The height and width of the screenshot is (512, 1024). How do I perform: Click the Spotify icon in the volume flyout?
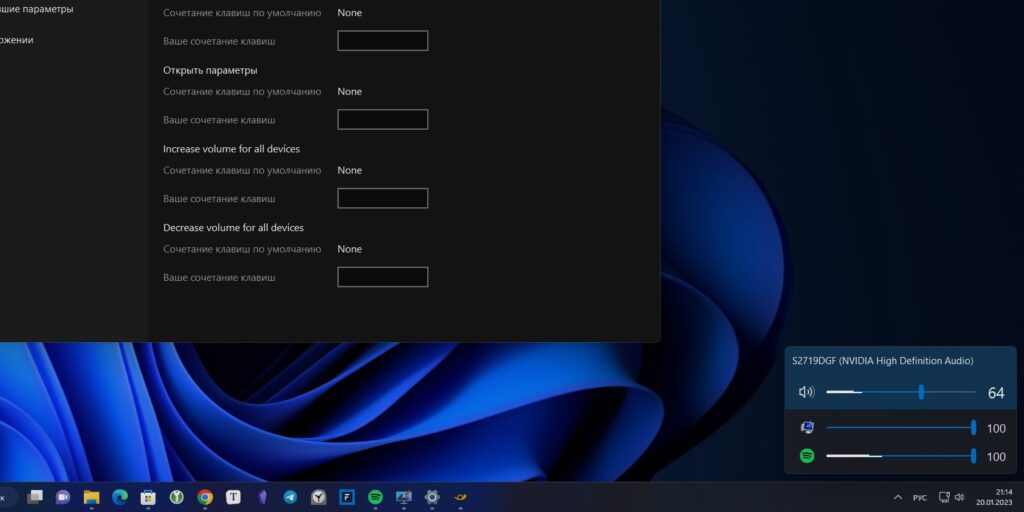tap(807, 456)
